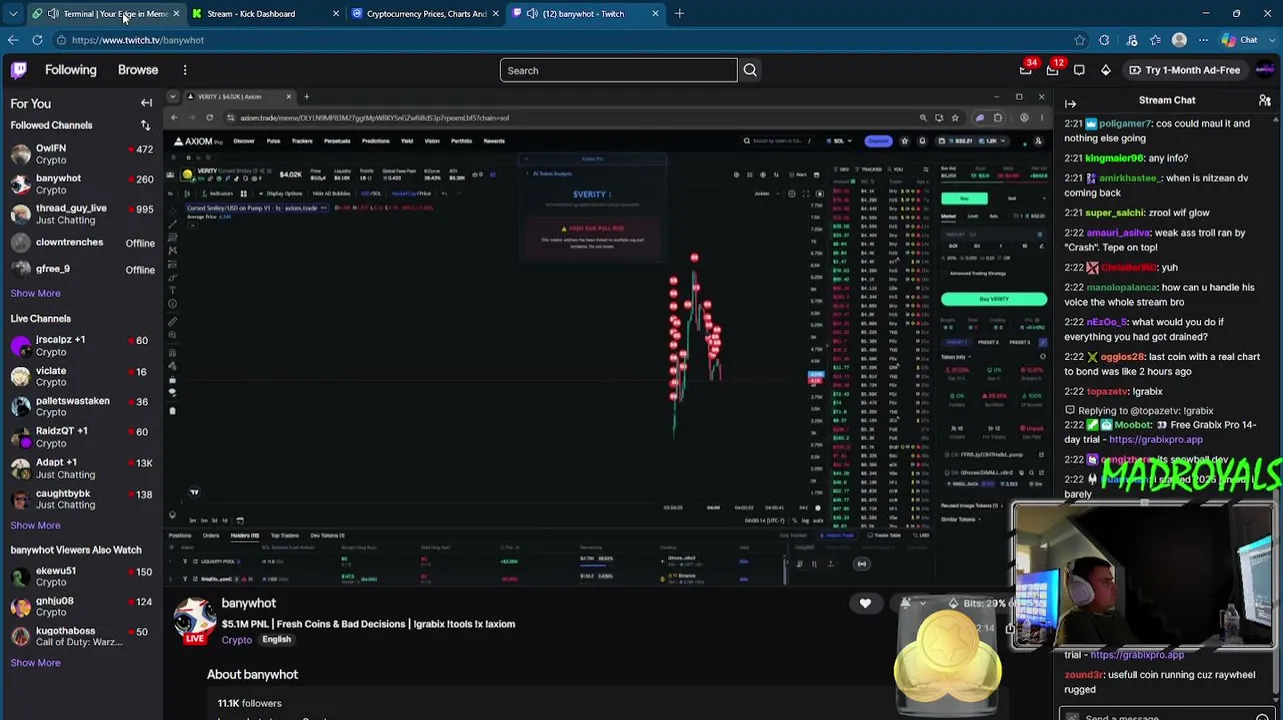Image resolution: width=1283 pixels, height=720 pixels.
Task: Focus the browser address bar
Action: pos(560,40)
